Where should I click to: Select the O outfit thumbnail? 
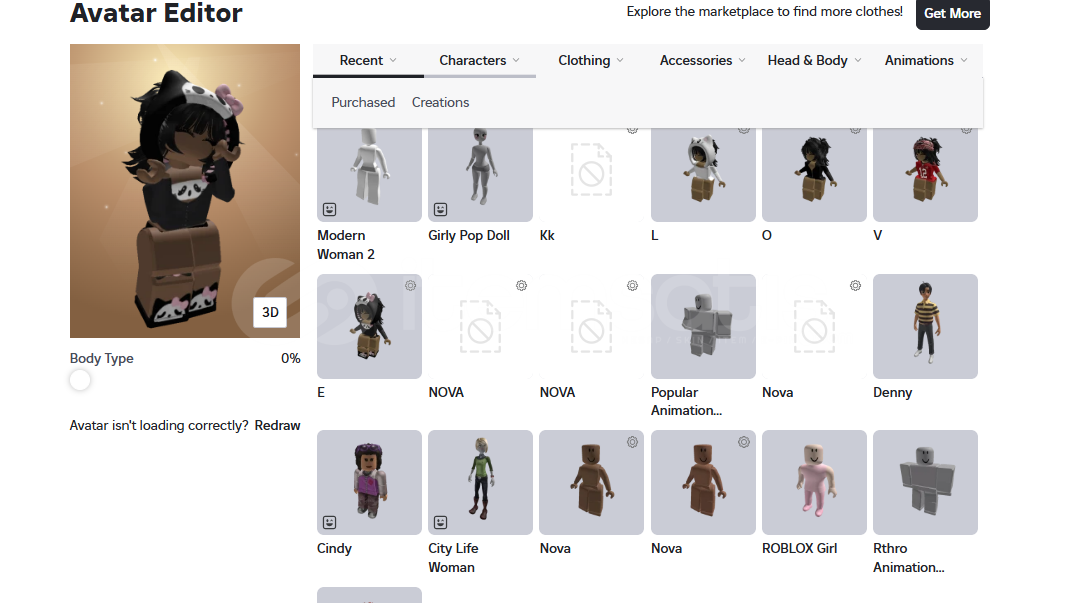tap(814, 174)
